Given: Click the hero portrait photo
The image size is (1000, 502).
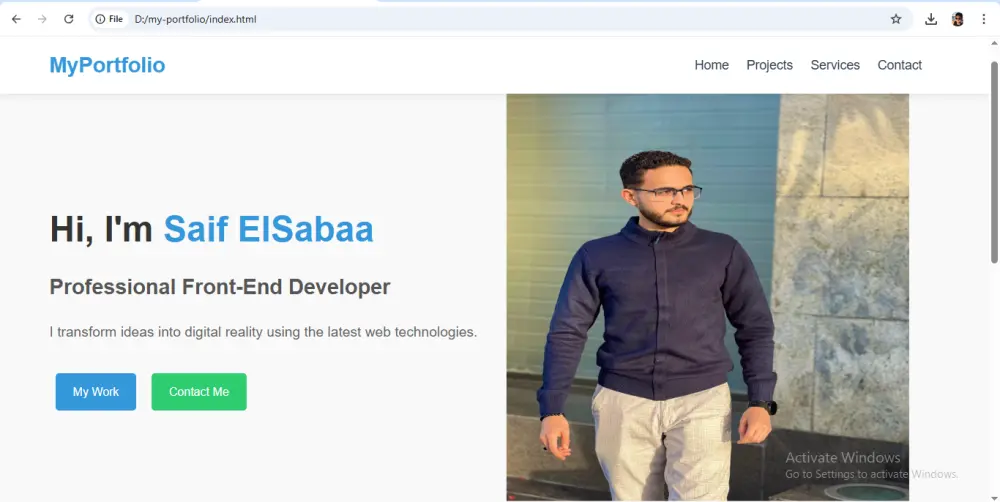Looking at the screenshot, I should tap(707, 297).
